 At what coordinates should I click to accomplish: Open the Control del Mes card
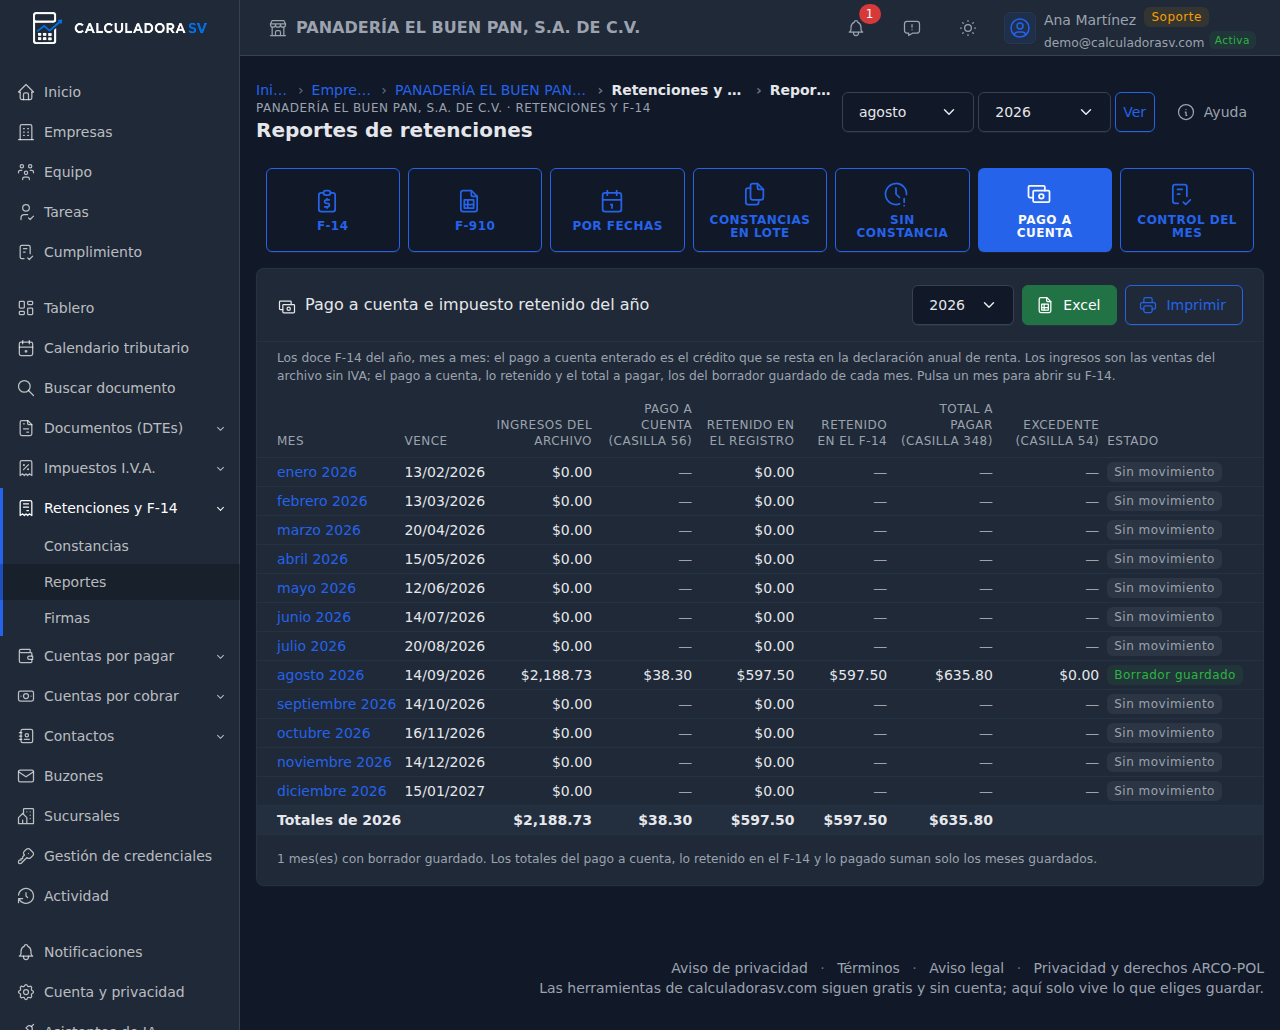pyautogui.click(x=1187, y=210)
